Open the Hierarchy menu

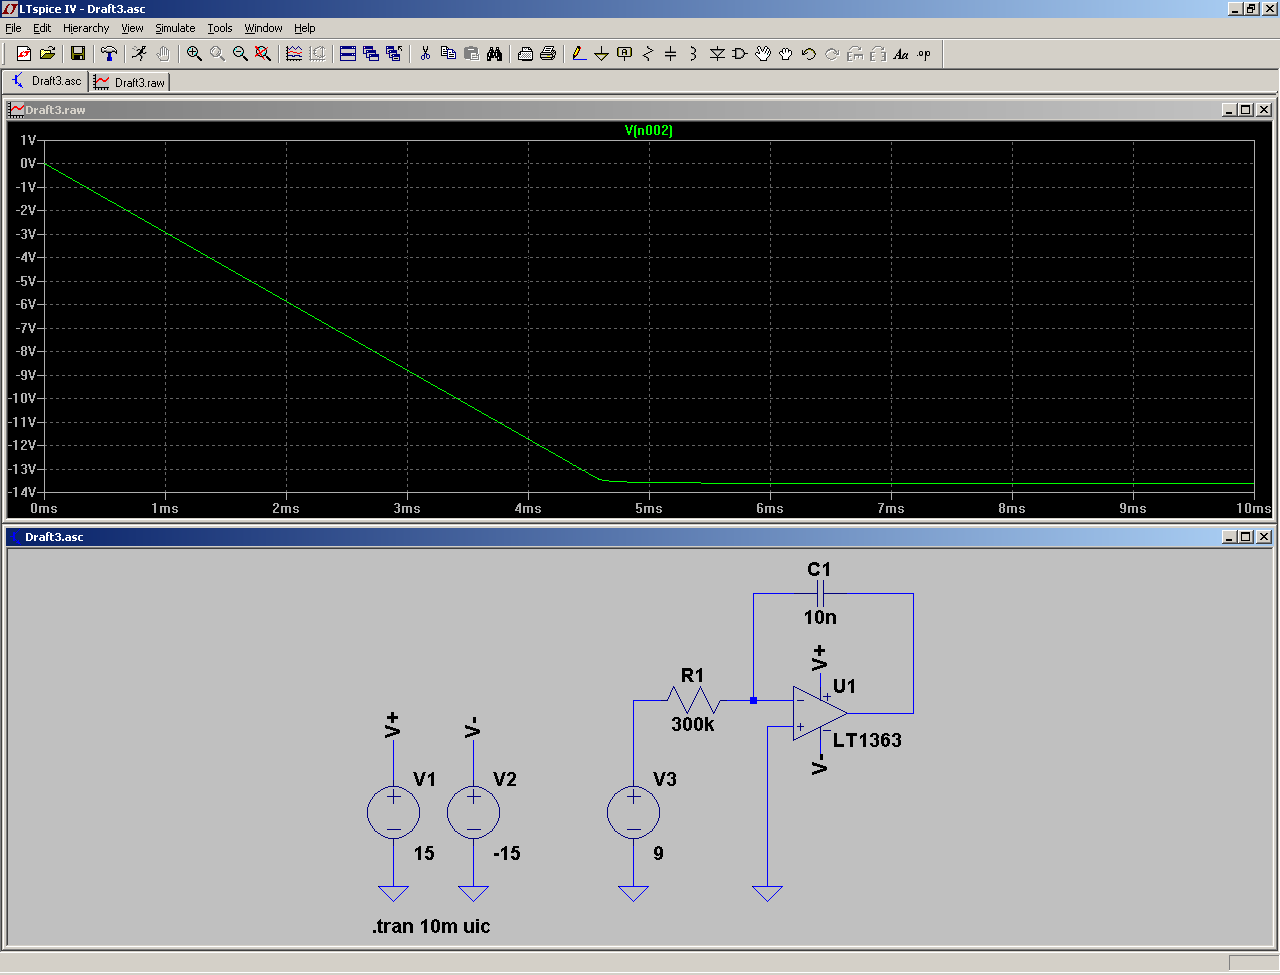pos(86,28)
